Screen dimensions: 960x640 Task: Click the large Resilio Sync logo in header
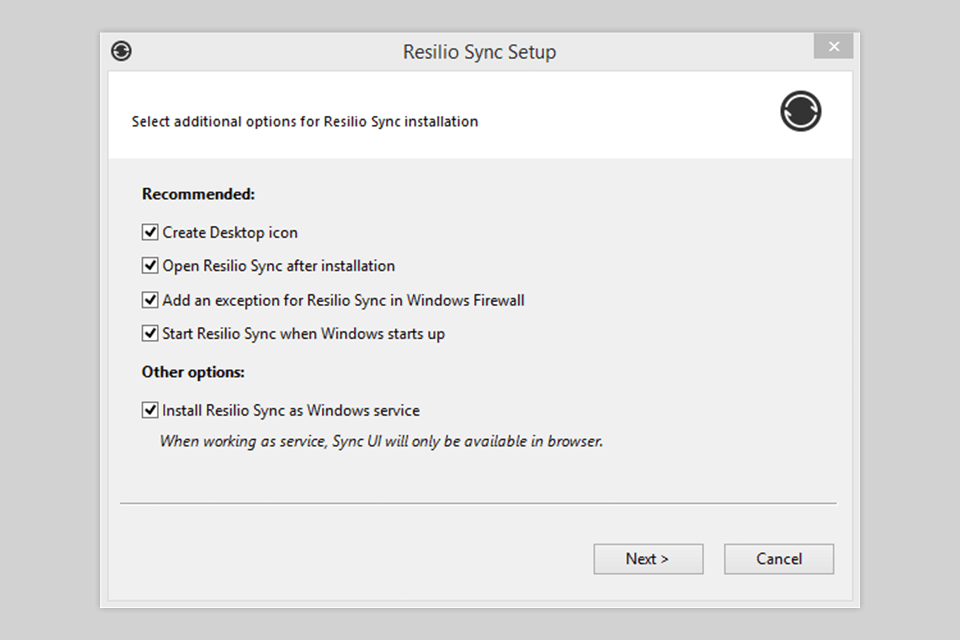[x=800, y=111]
